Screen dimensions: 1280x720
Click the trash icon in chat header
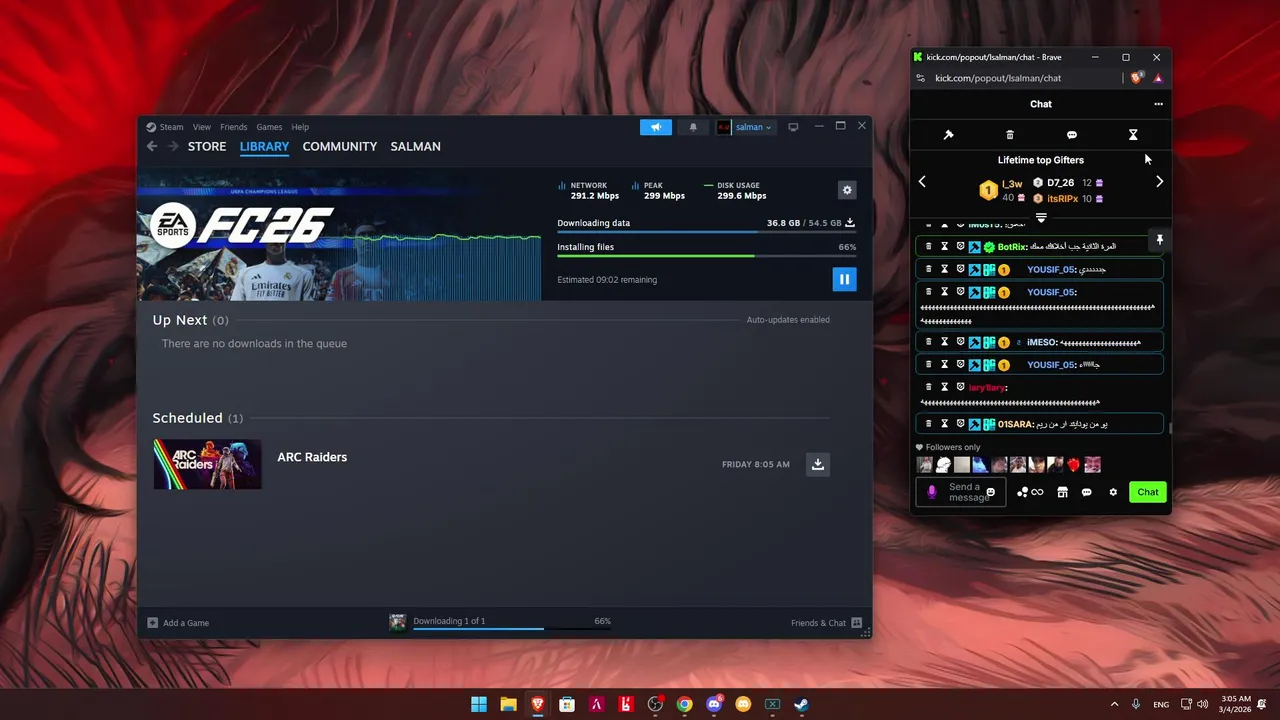click(x=1010, y=135)
